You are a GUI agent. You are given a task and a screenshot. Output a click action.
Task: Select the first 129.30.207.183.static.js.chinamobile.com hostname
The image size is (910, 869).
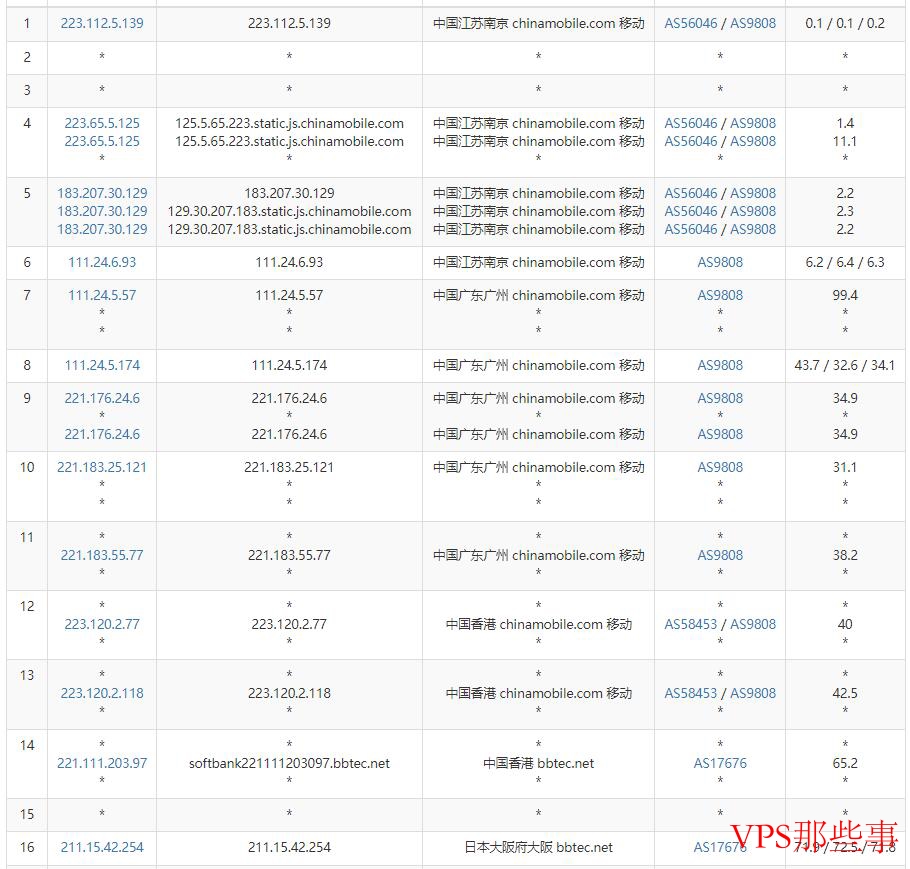click(289, 211)
